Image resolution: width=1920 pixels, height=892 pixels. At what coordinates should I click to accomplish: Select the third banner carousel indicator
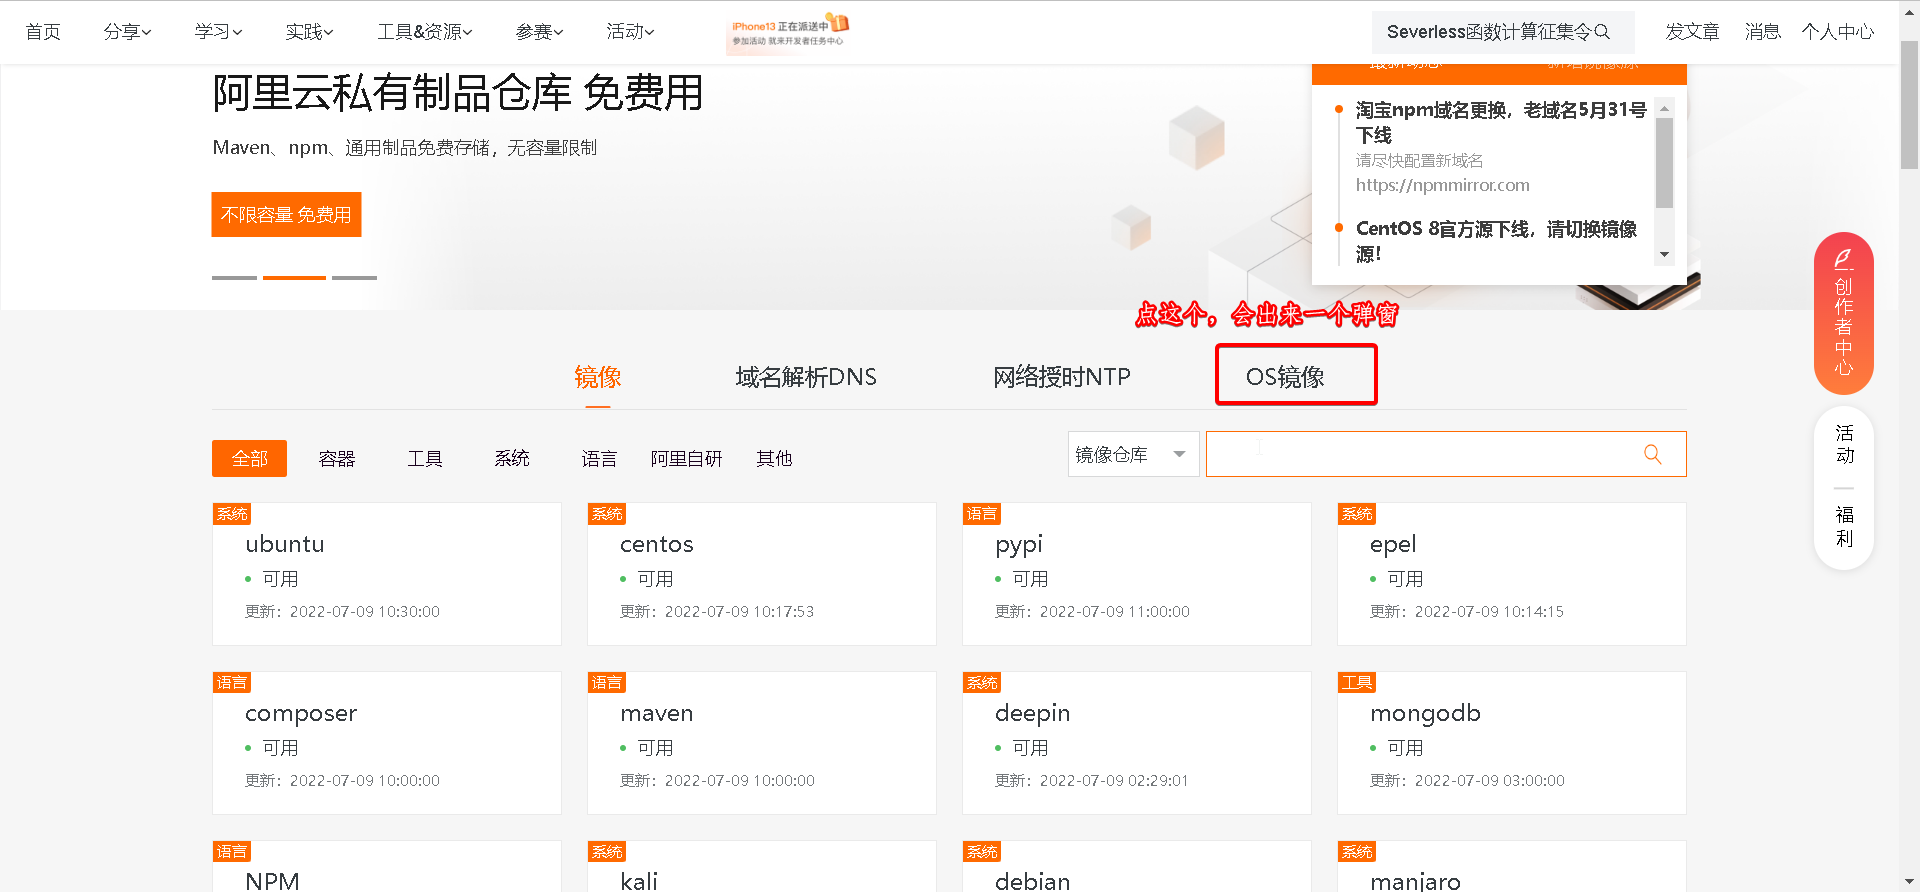point(354,277)
